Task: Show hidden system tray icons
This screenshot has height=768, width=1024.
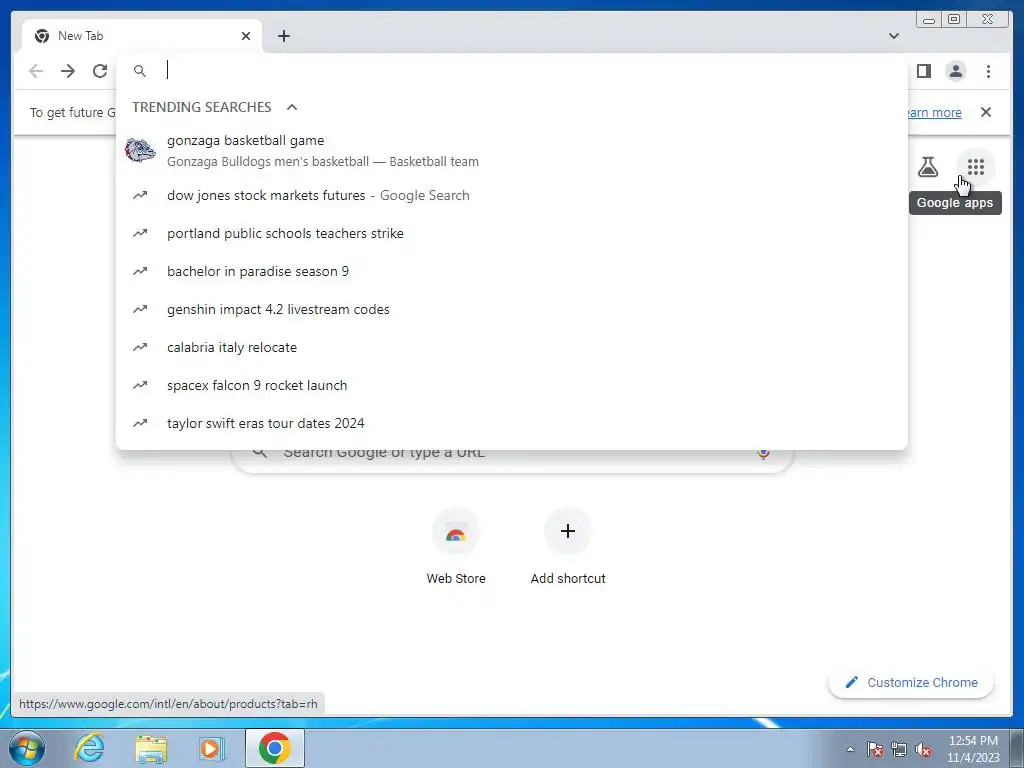Action: [x=850, y=749]
